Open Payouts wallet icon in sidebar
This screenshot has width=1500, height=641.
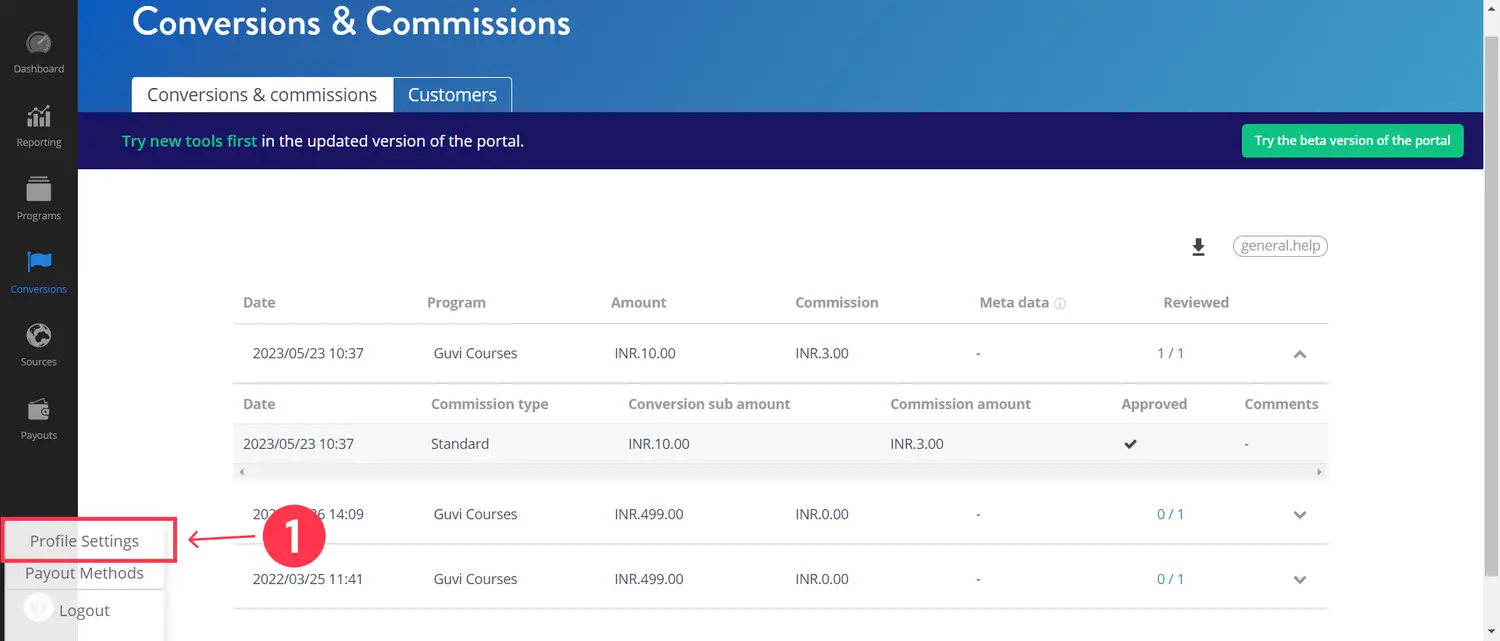coord(38,410)
